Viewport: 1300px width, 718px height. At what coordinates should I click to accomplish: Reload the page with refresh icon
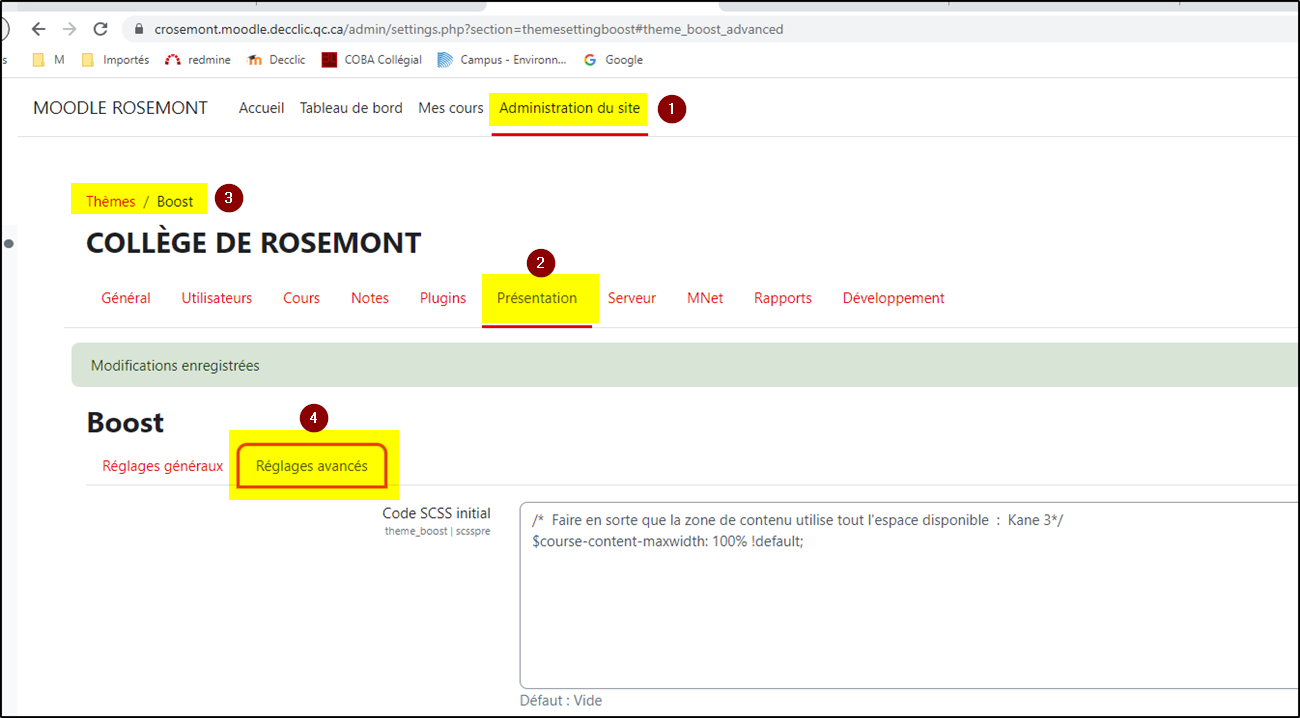click(100, 29)
